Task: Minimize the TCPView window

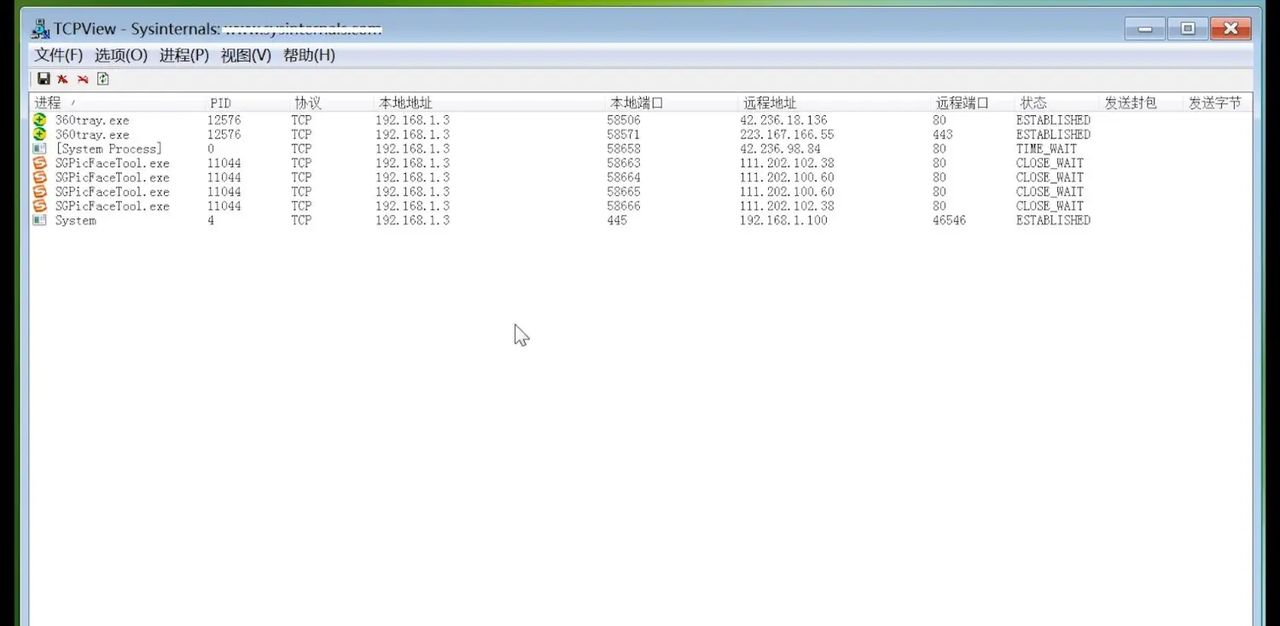Action: pyautogui.click(x=1145, y=29)
